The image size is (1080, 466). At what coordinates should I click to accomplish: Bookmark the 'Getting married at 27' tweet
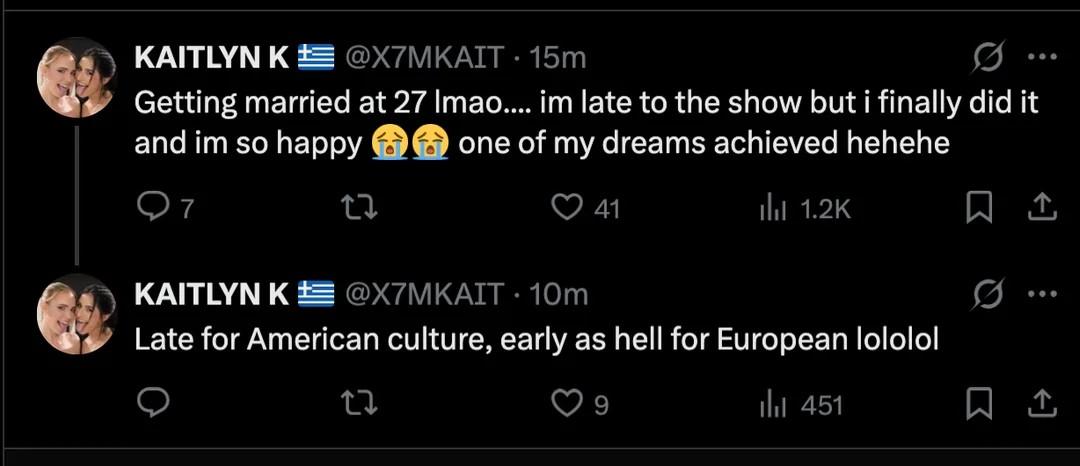(979, 207)
